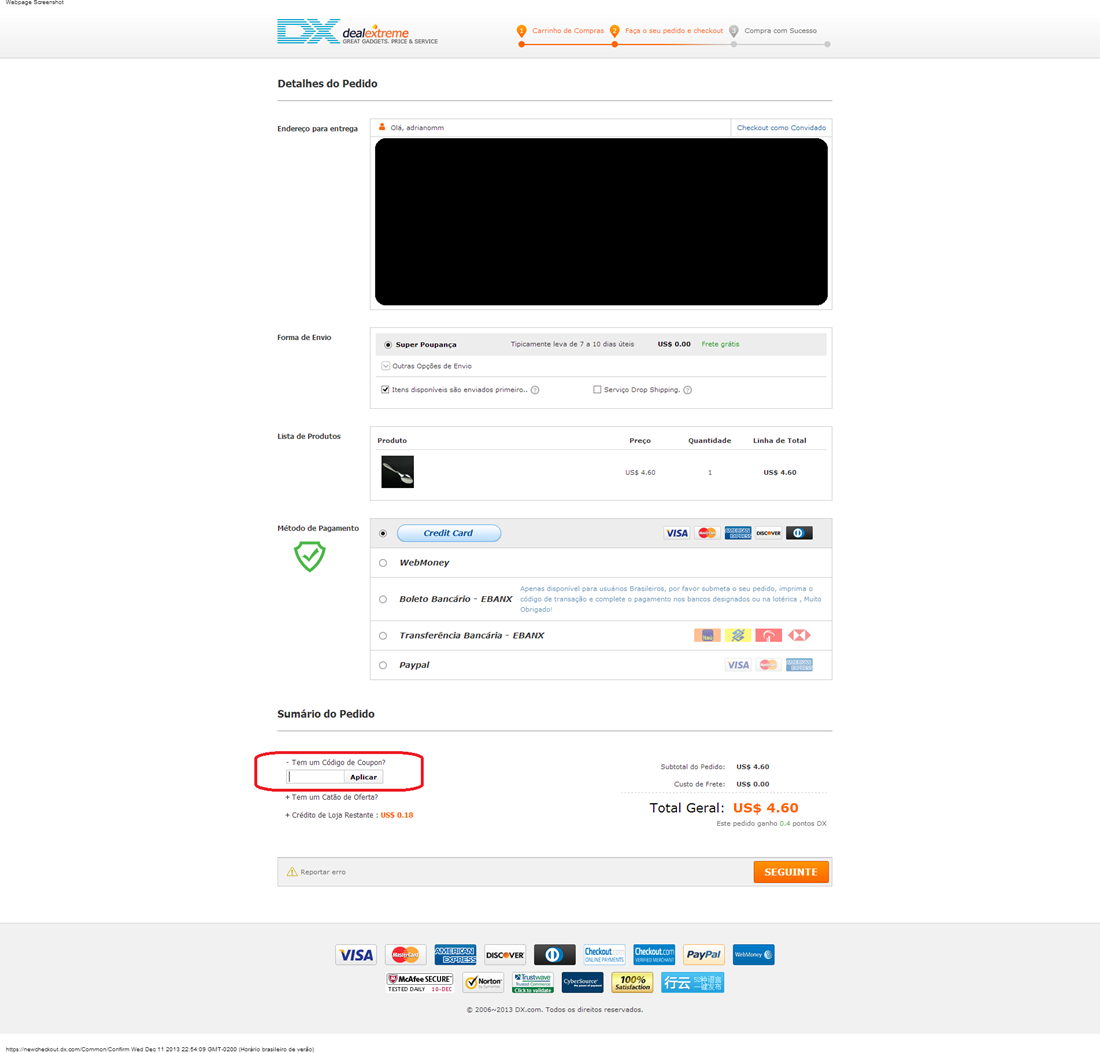This screenshot has width=1100, height=1053.
Task: Click Bradesco bank icon in Transferência row
Action: (x=769, y=636)
